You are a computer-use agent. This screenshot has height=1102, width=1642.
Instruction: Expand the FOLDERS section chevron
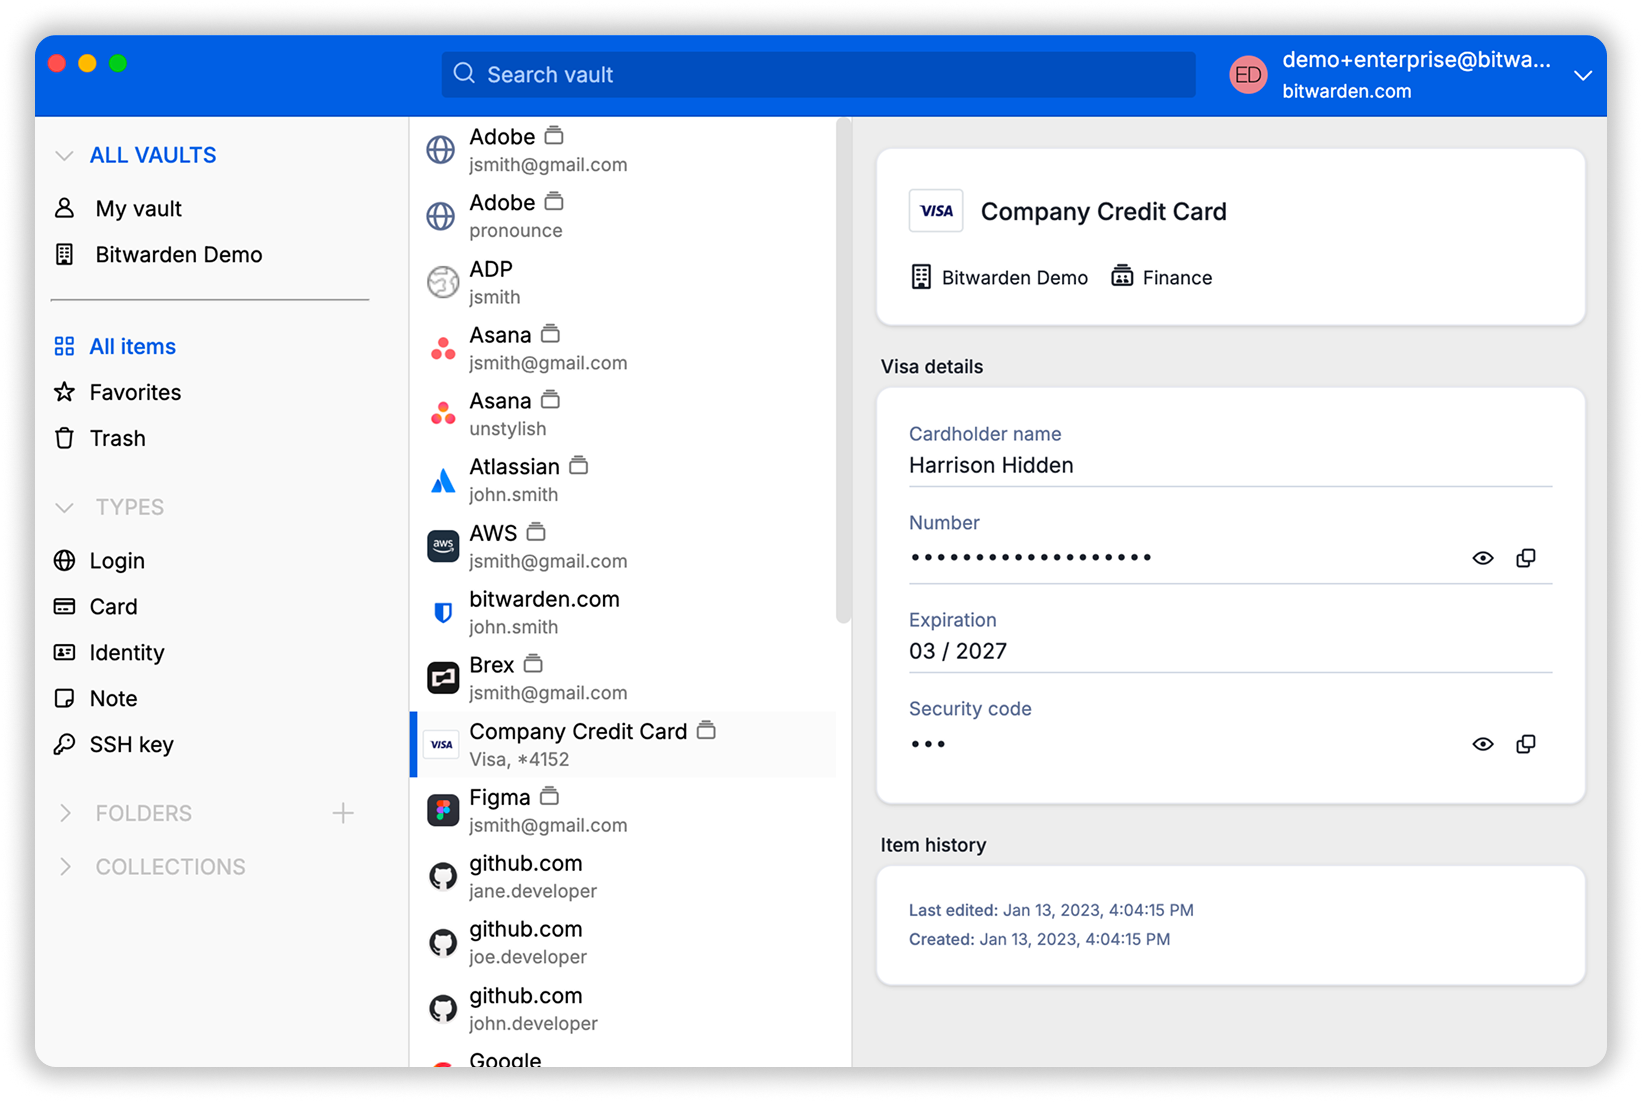point(64,813)
